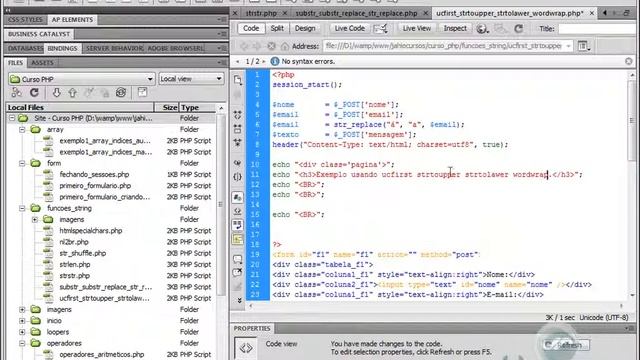Click Select Parent Tag icon
Viewport: 640px width, 360px height.
238,162
